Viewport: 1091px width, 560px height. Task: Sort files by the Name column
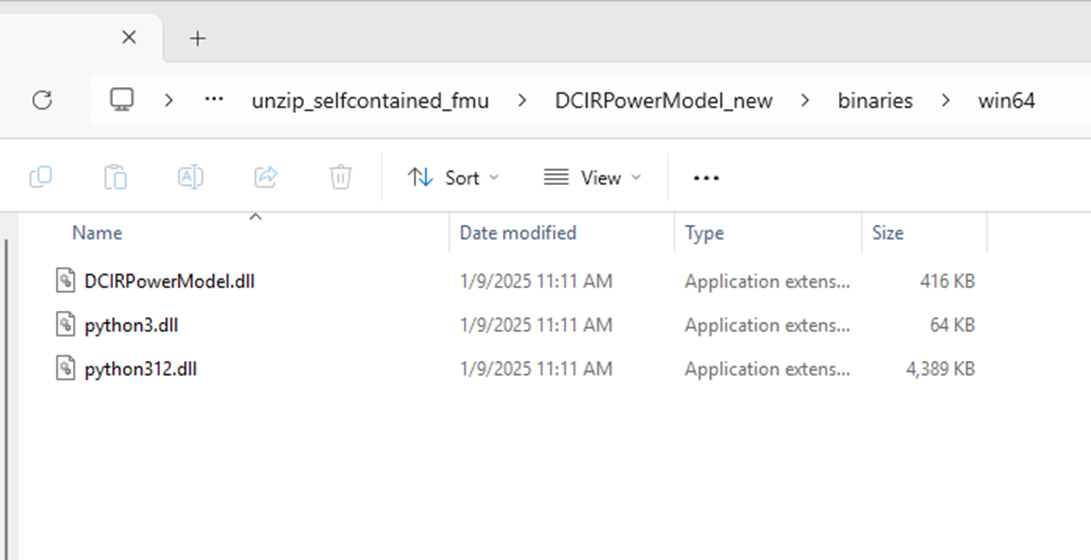point(97,233)
